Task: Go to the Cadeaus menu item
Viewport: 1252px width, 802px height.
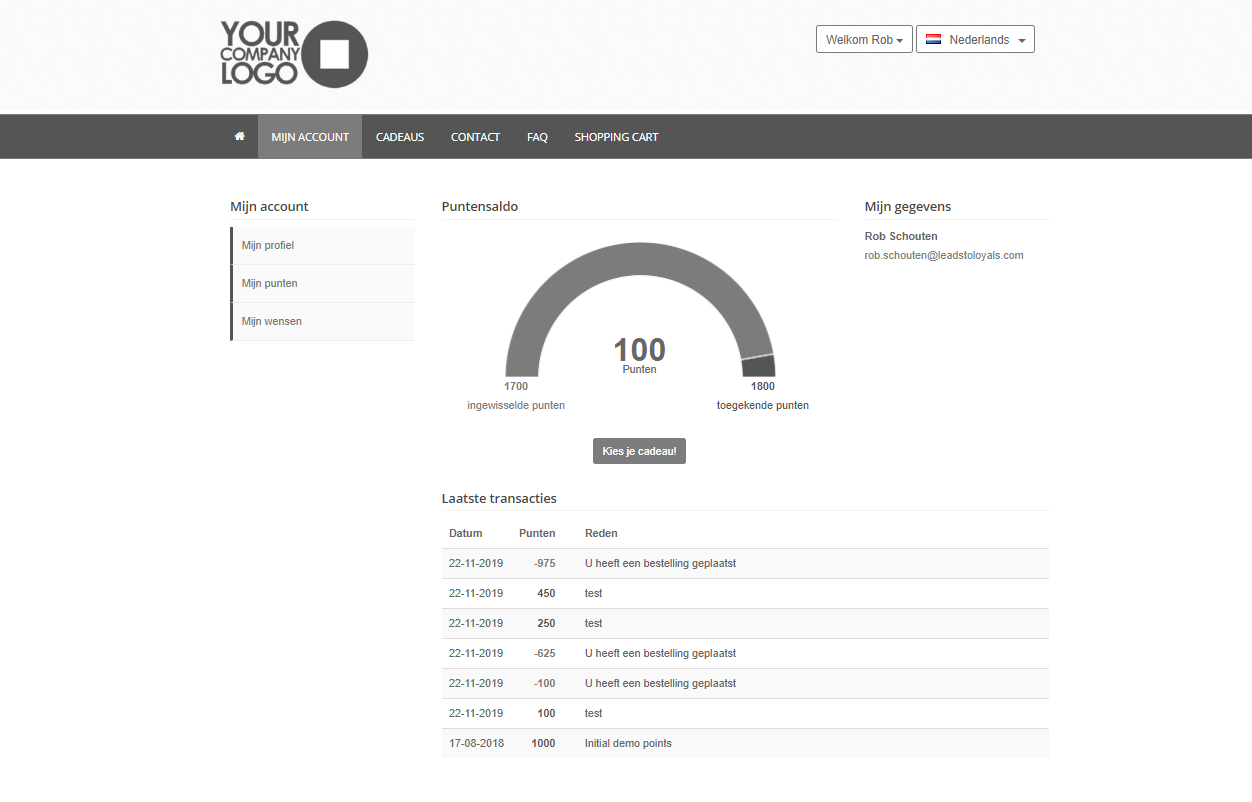Action: tap(400, 137)
